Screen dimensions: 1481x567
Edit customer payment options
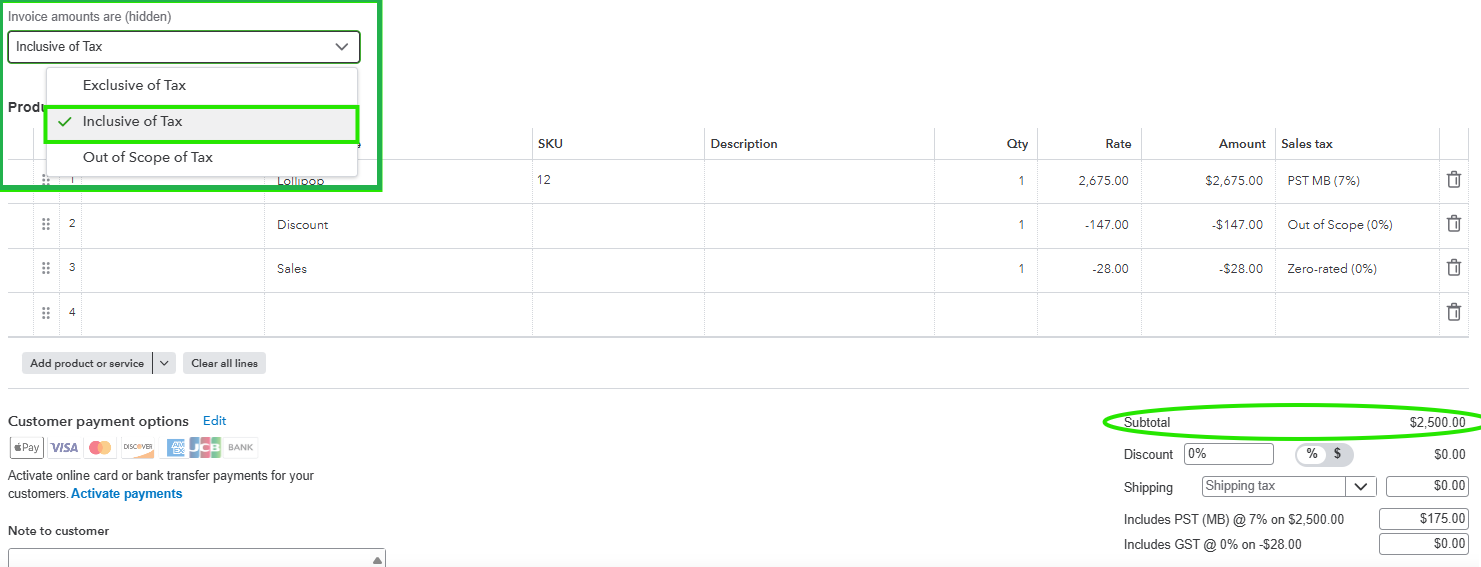point(214,421)
